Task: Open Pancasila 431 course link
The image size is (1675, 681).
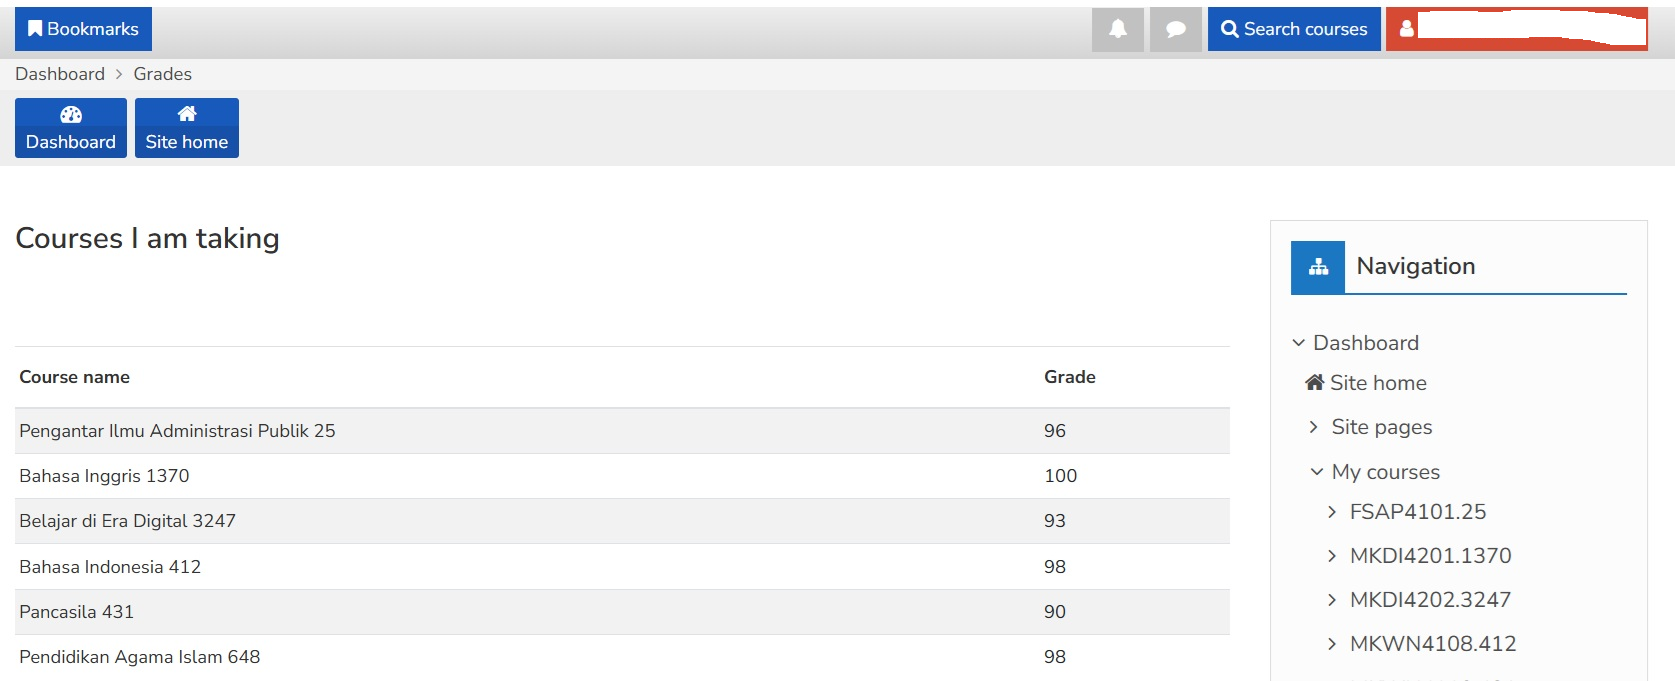Action: [x=76, y=612]
